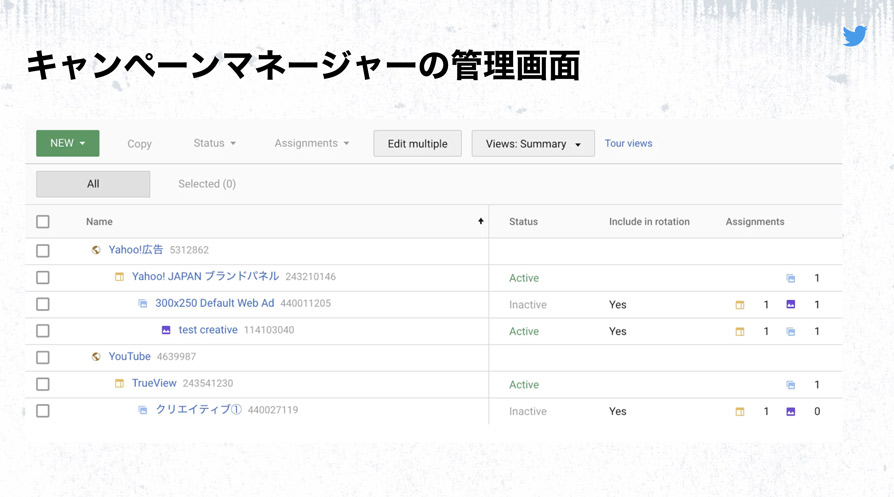This screenshot has height=497, width=894.
Task: Check the test creative row checkbox
Action: [x=43, y=331]
